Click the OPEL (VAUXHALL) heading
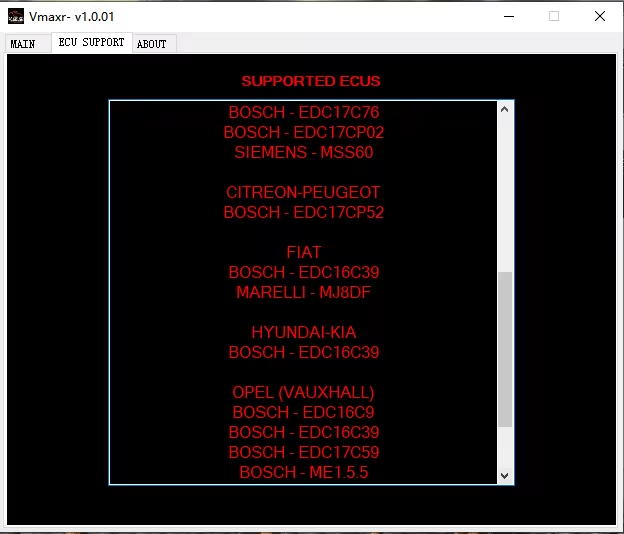This screenshot has height=534, width=624. [304, 392]
